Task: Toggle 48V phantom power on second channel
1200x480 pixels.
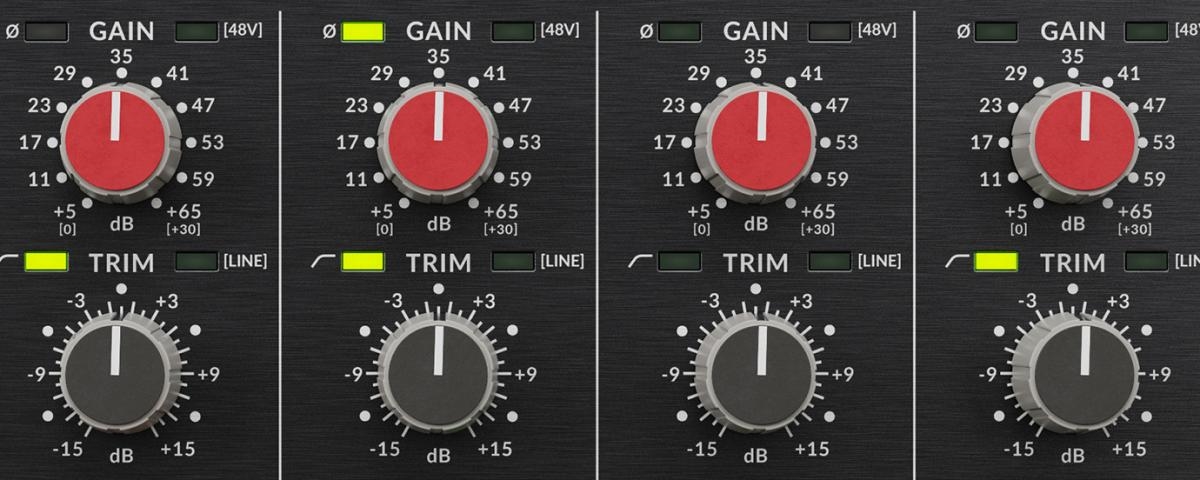Action: pyautogui.click(x=514, y=31)
